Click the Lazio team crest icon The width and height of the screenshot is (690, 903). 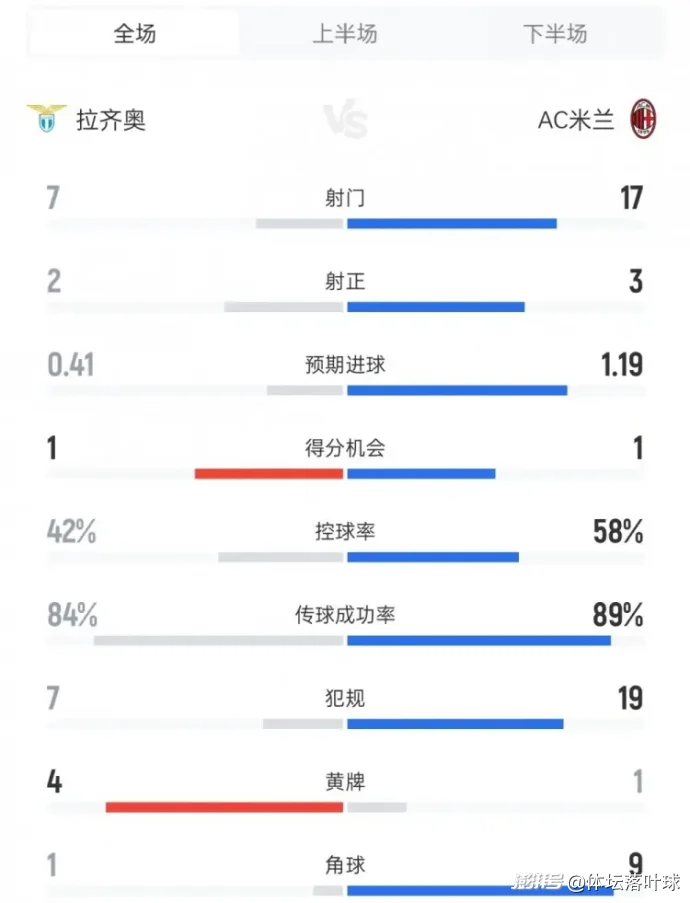(x=46, y=119)
